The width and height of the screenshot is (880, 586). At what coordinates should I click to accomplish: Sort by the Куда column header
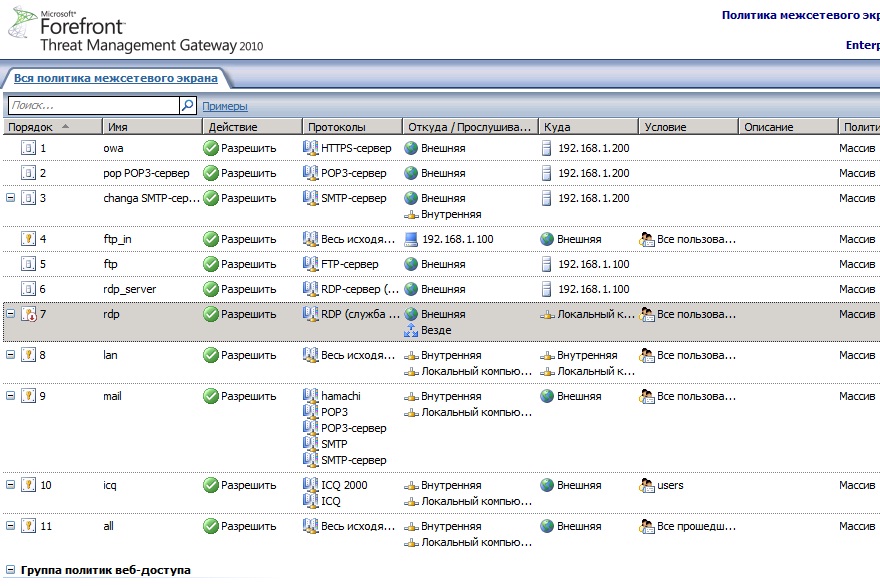pyautogui.click(x=588, y=127)
